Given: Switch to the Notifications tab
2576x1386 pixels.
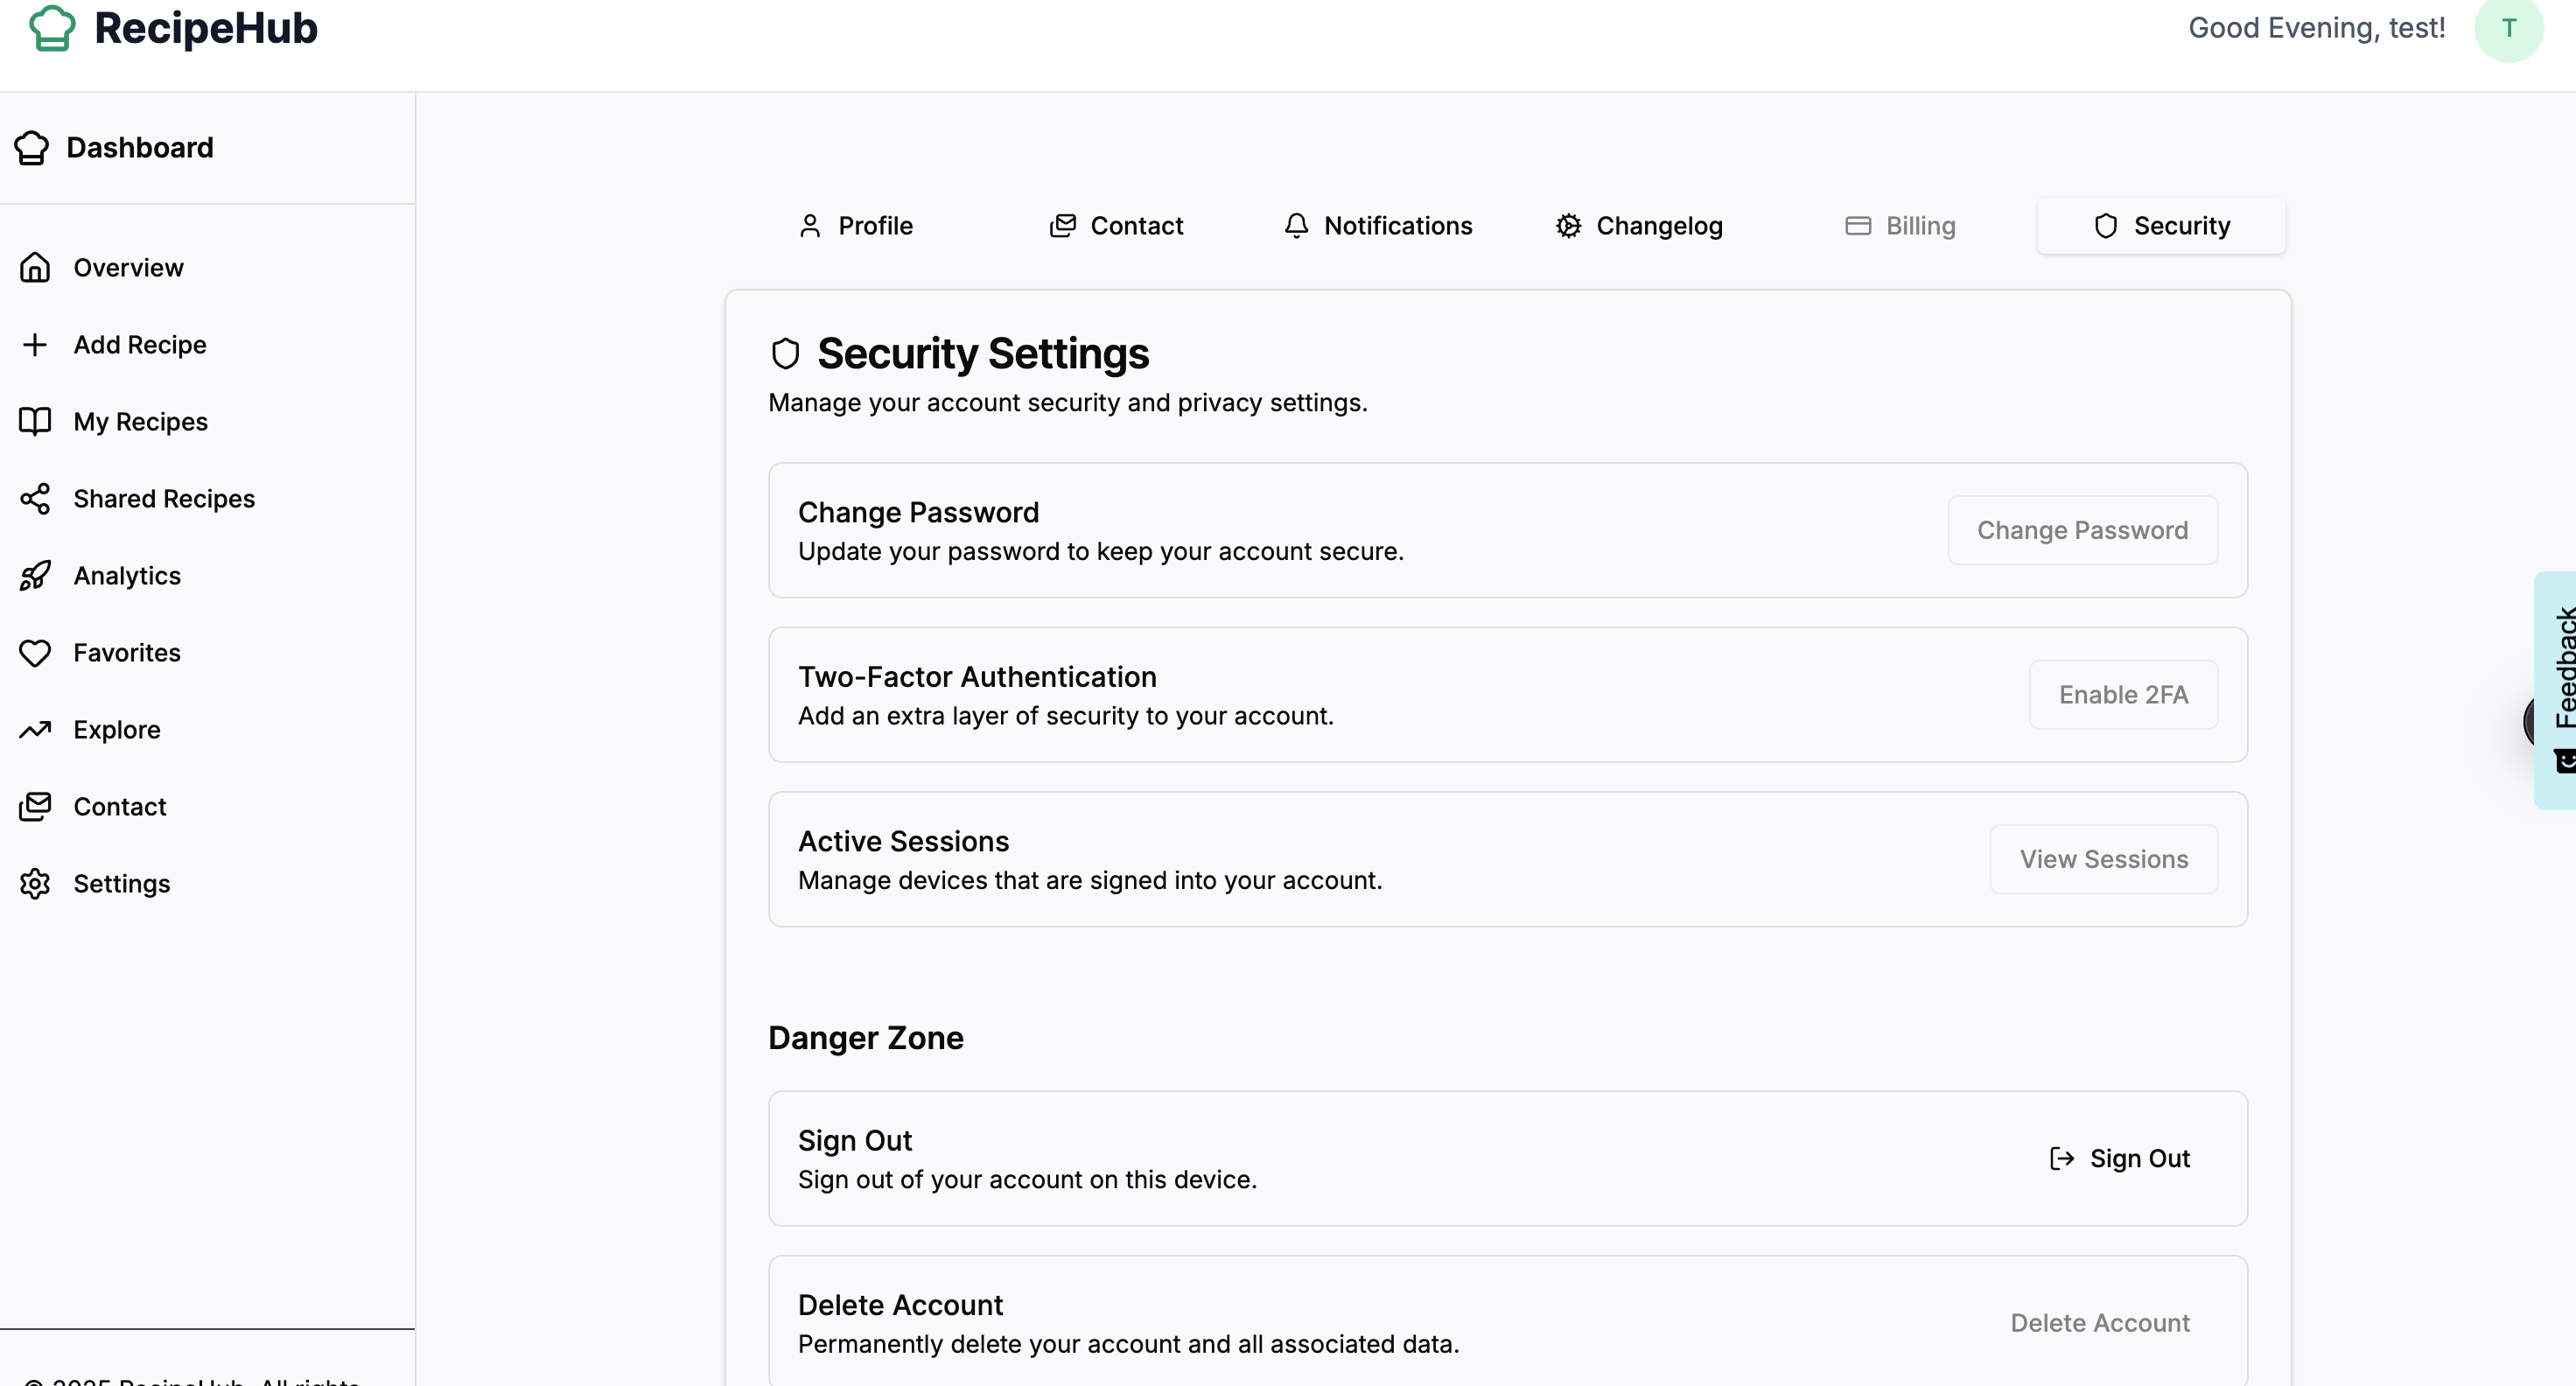Looking at the screenshot, I should click(x=1378, y=226).
